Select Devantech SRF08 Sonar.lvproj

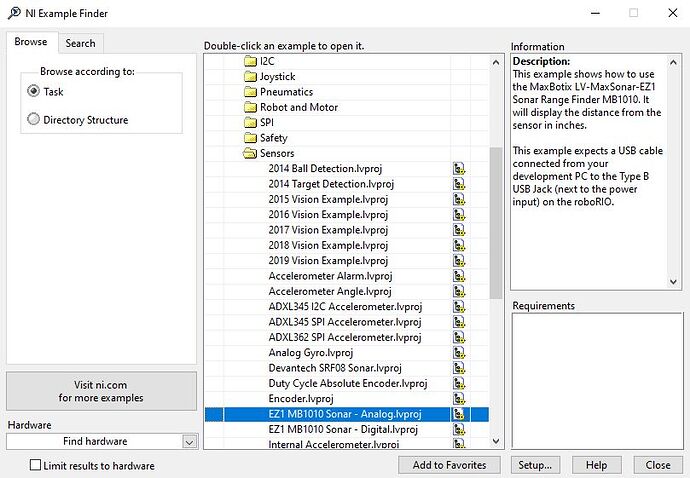(x=335, y=368)
